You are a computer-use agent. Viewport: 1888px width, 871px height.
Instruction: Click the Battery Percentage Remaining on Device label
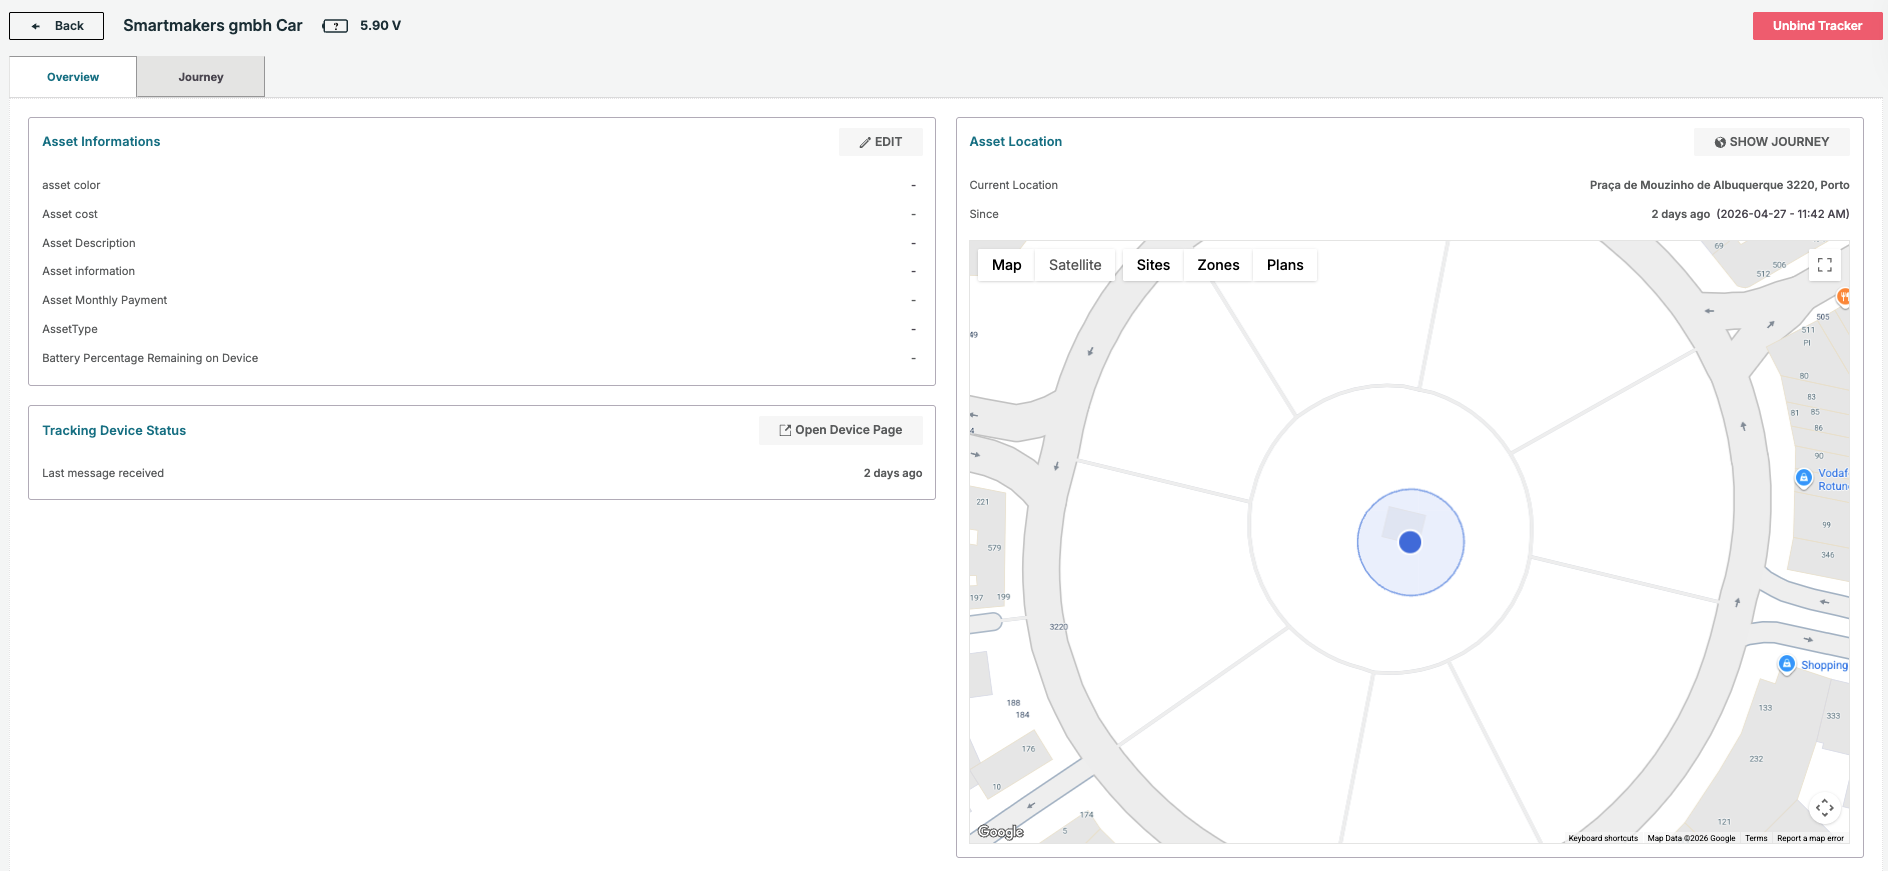click(x=150, y=358)
